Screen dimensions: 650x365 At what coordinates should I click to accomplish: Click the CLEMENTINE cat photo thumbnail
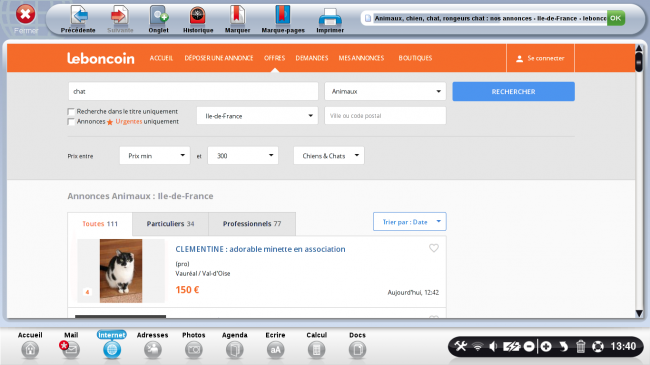click(x=121, y=271)
